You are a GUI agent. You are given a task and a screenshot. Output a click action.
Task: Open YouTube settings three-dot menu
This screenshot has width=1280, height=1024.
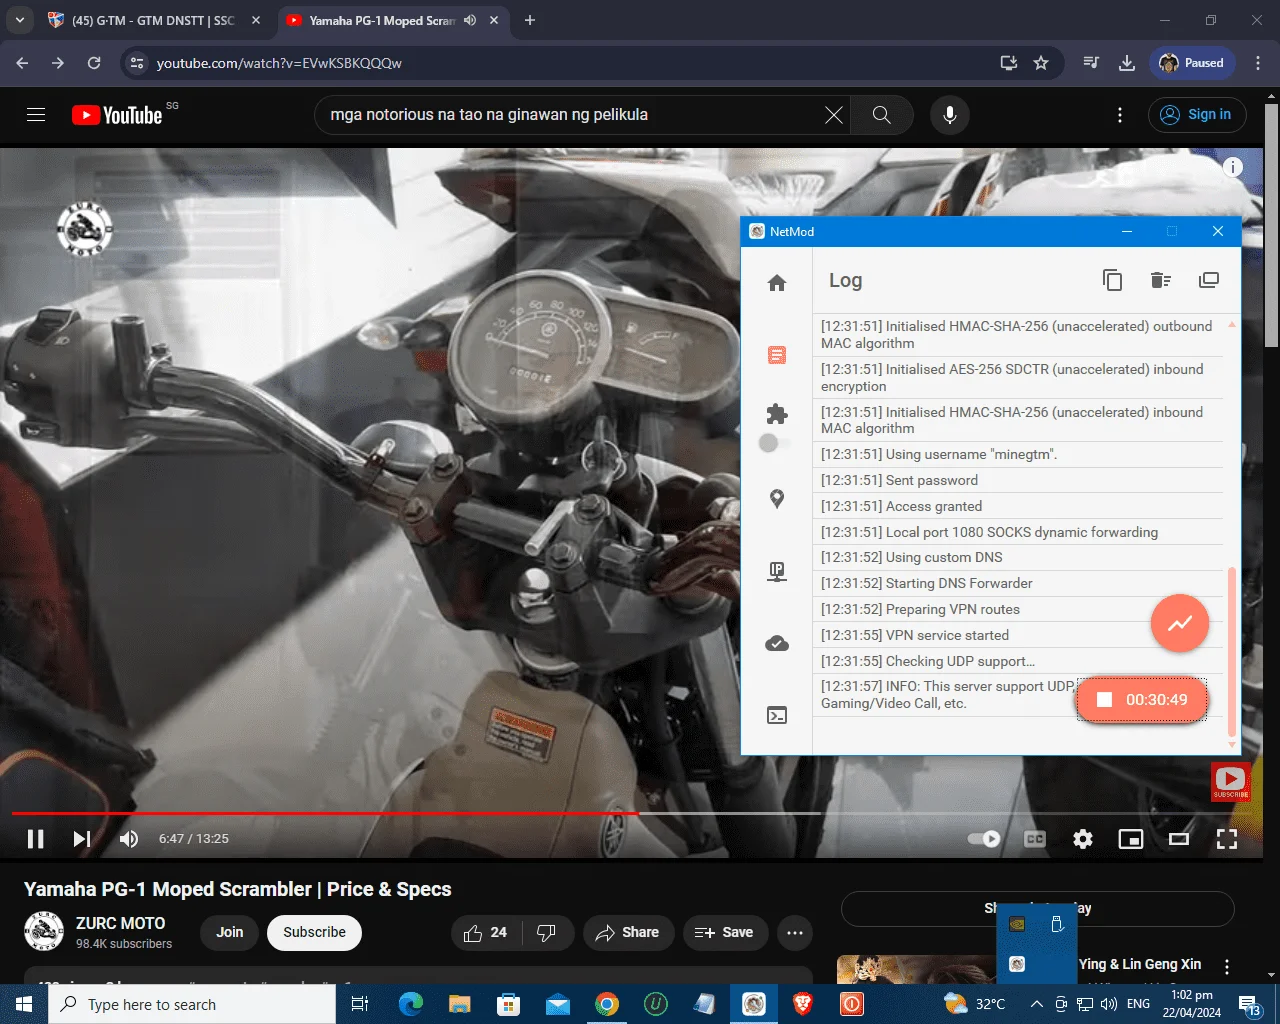point(1120,115)
